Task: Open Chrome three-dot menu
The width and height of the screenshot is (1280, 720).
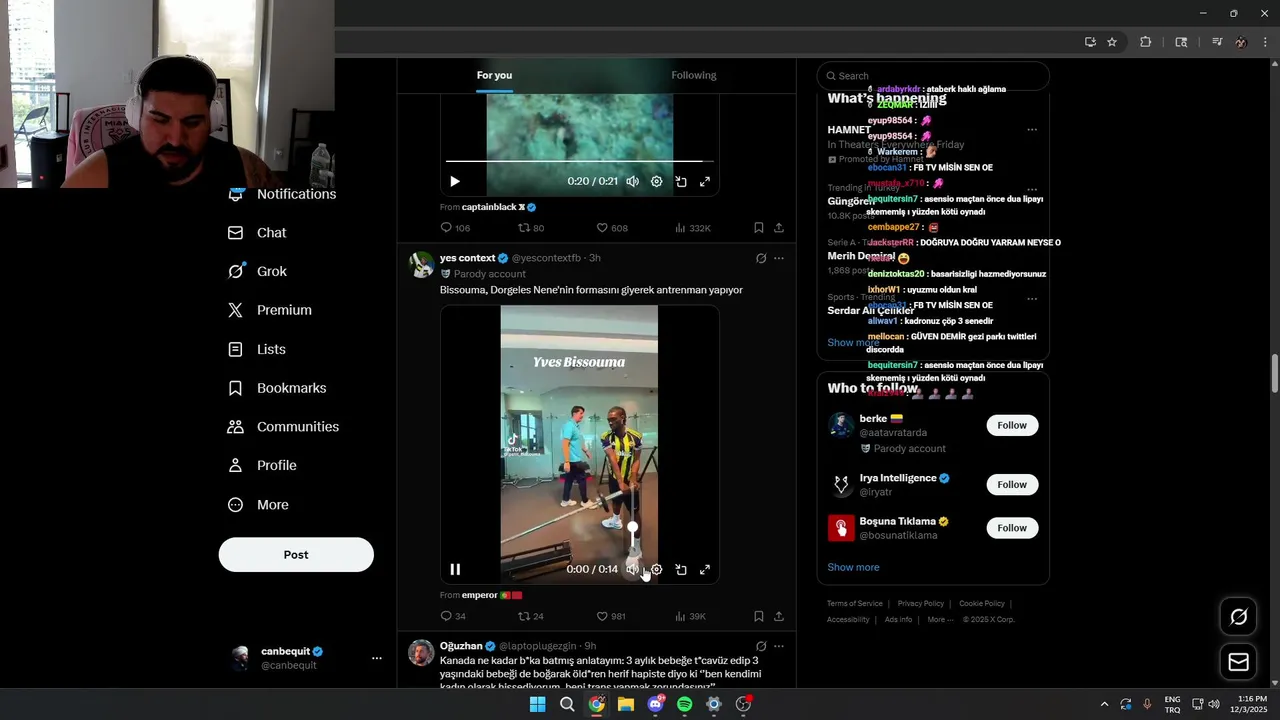Action: click(x=1266, y=42)
